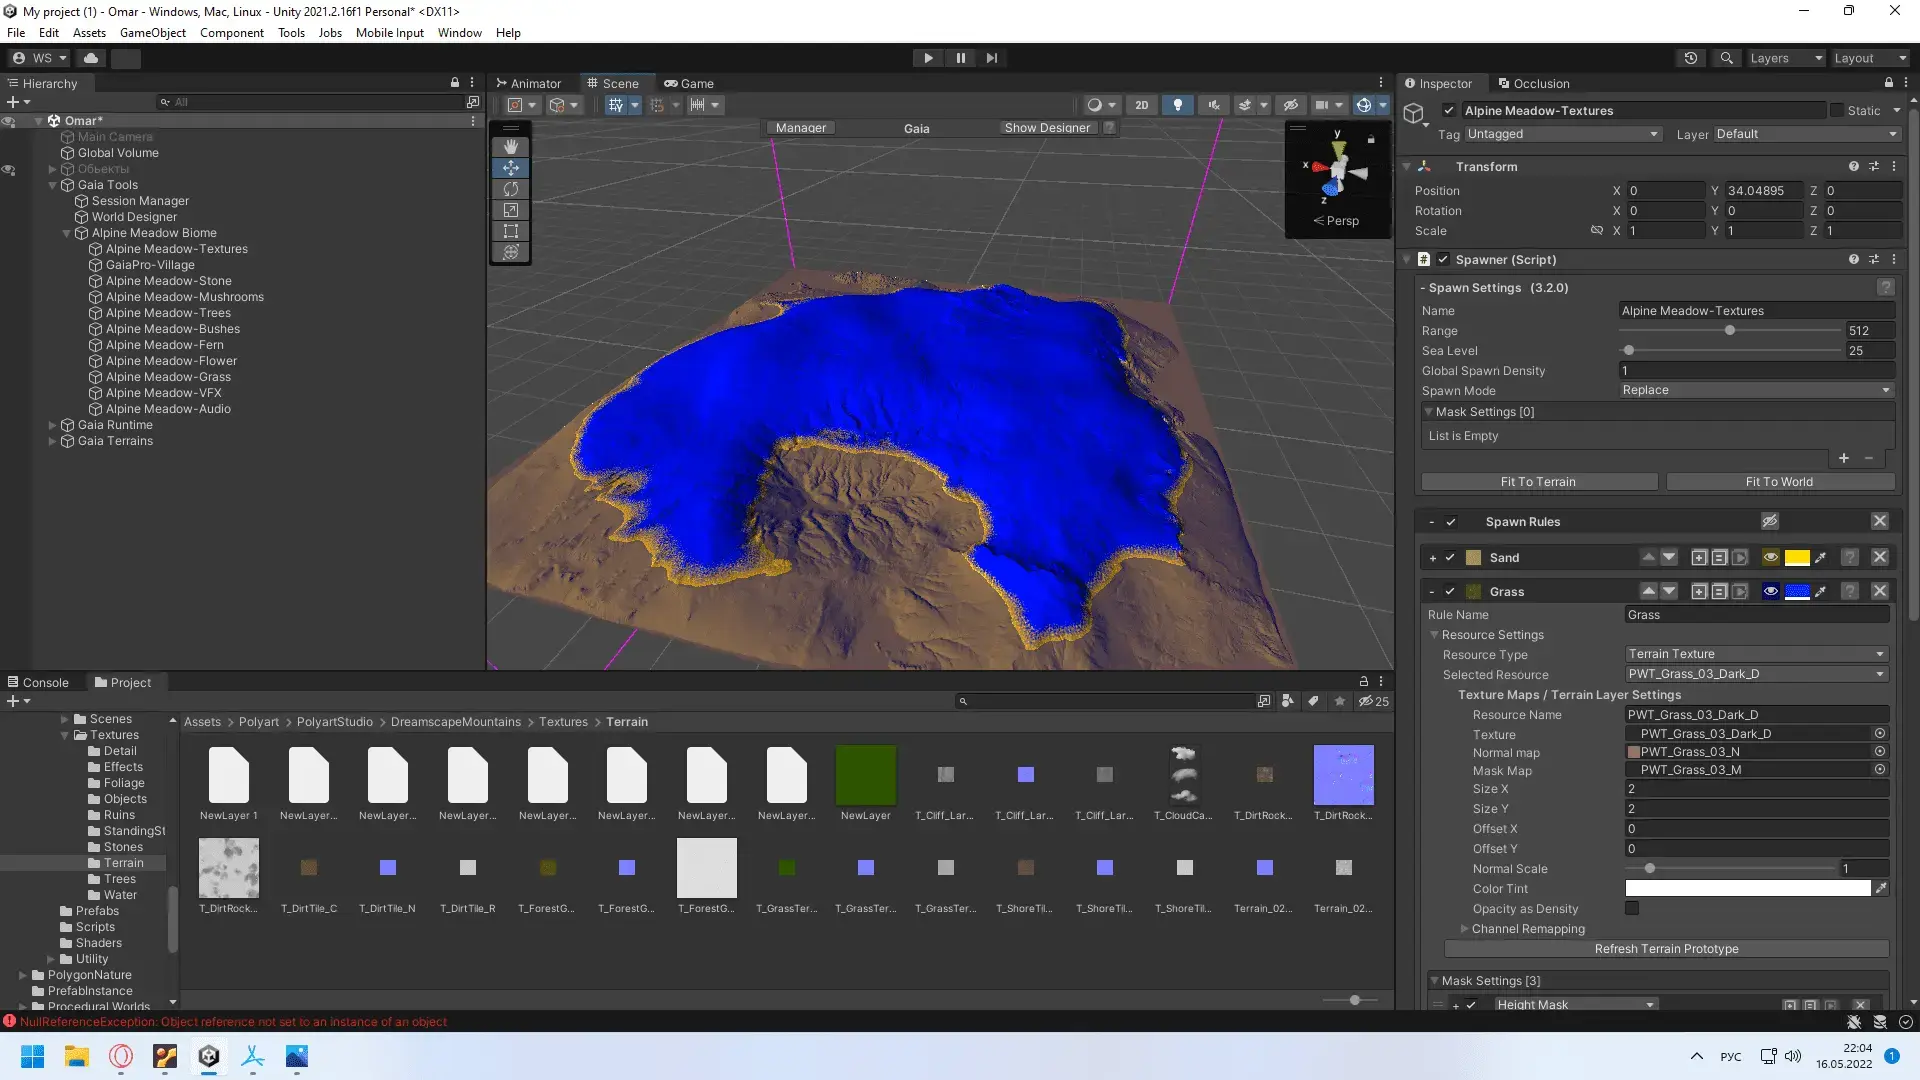Viewport: 1920px width, 1080px height.
Task: Click the Fit To Terrain button
Action: (1536, 481)
